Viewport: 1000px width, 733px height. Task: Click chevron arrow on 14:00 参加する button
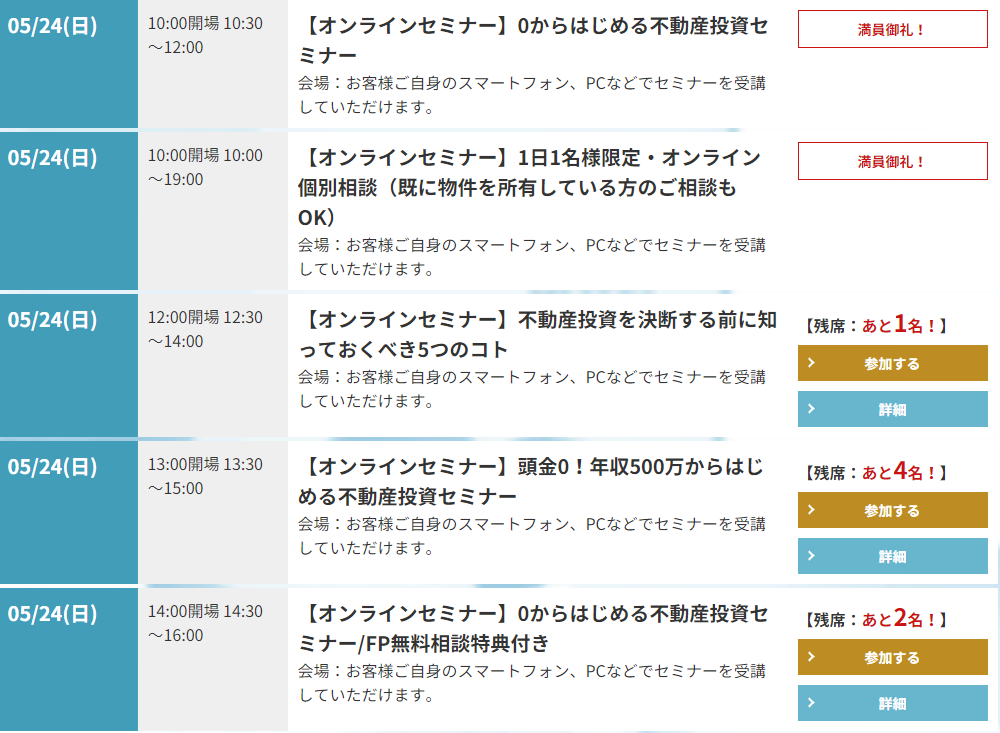[811, 657]
